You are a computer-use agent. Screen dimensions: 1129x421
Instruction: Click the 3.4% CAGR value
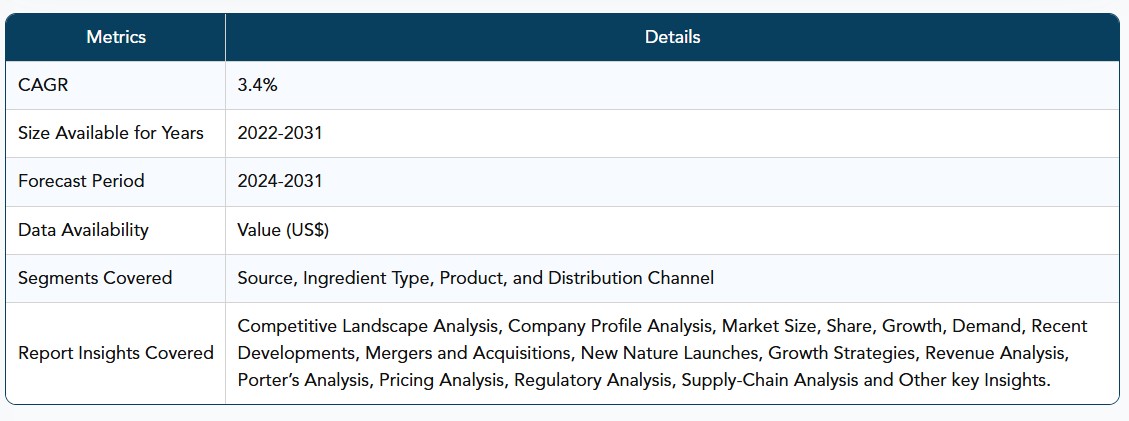point(258,85)
